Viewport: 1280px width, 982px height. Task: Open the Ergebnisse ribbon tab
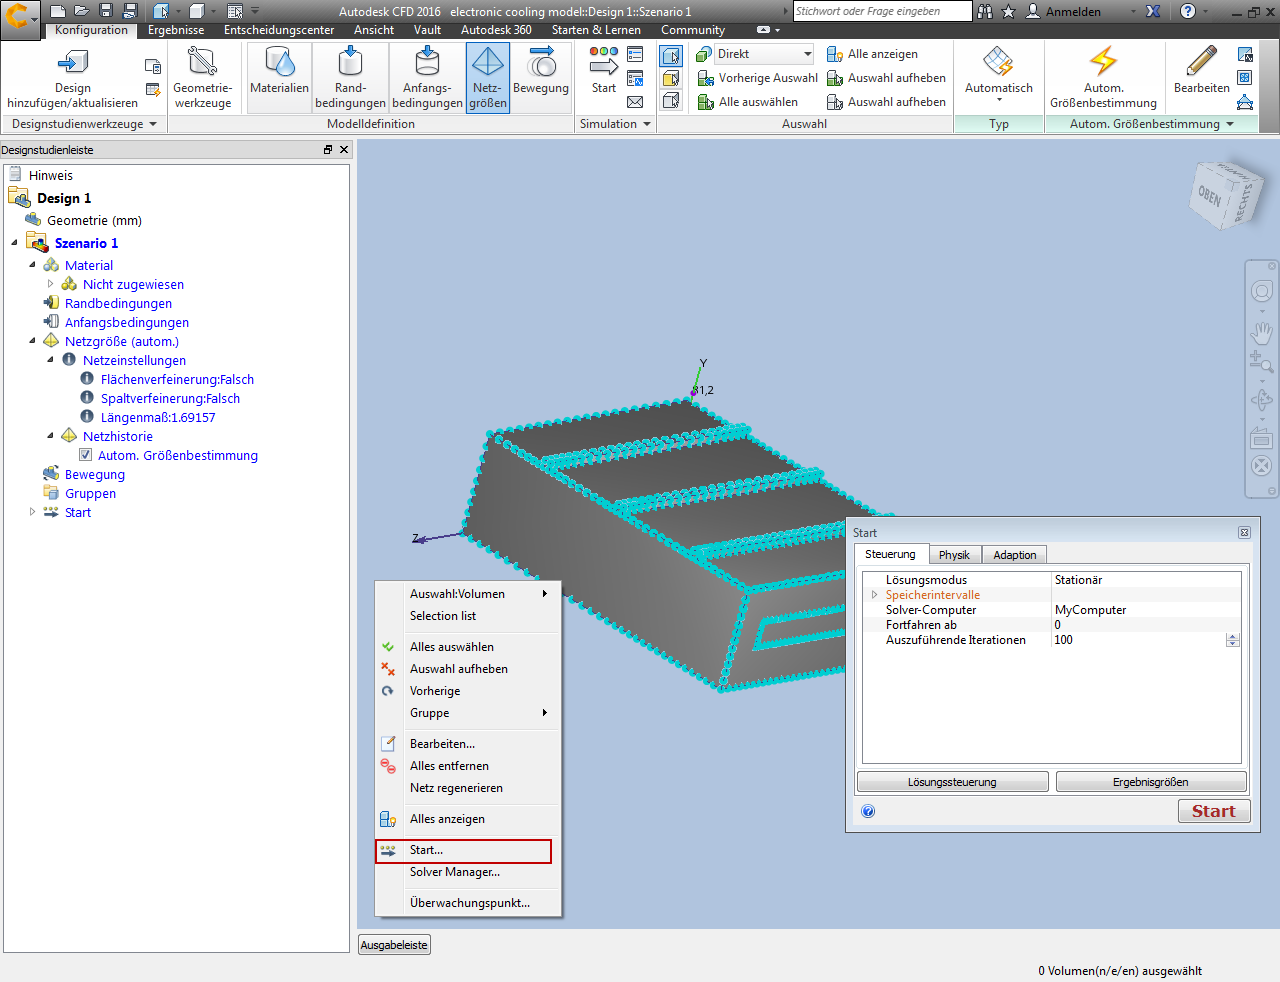(x=176, y=30)
